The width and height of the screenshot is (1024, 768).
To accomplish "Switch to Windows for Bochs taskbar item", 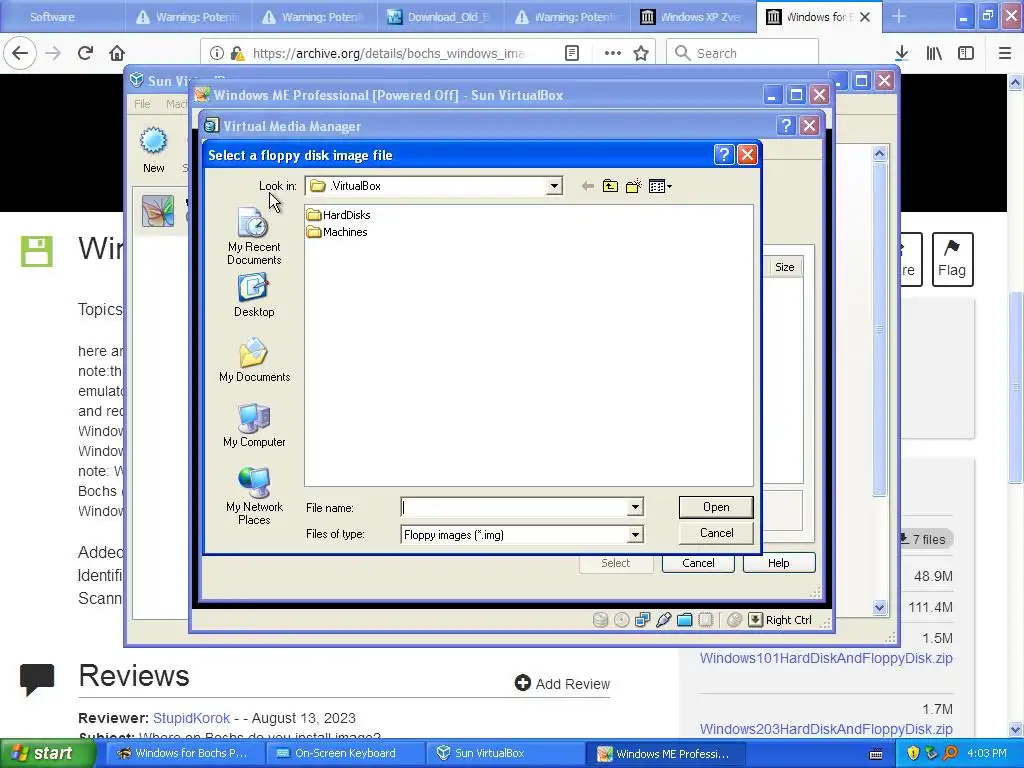I will 184,753.
